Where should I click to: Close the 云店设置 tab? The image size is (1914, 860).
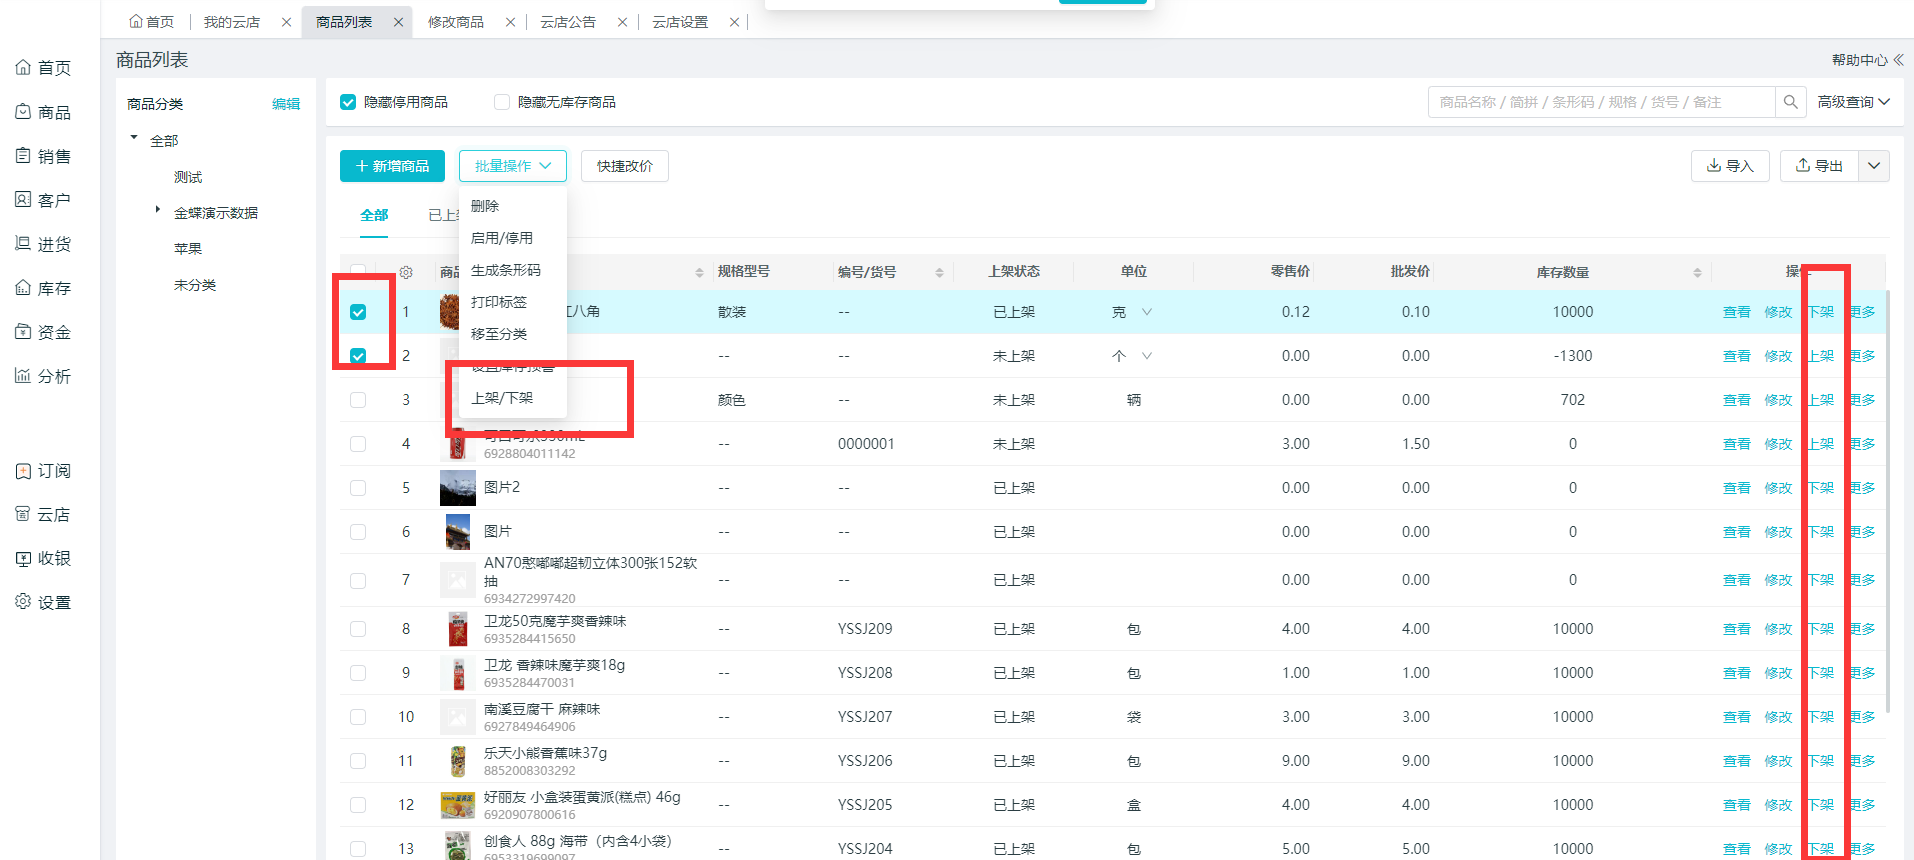click(734, 22)
